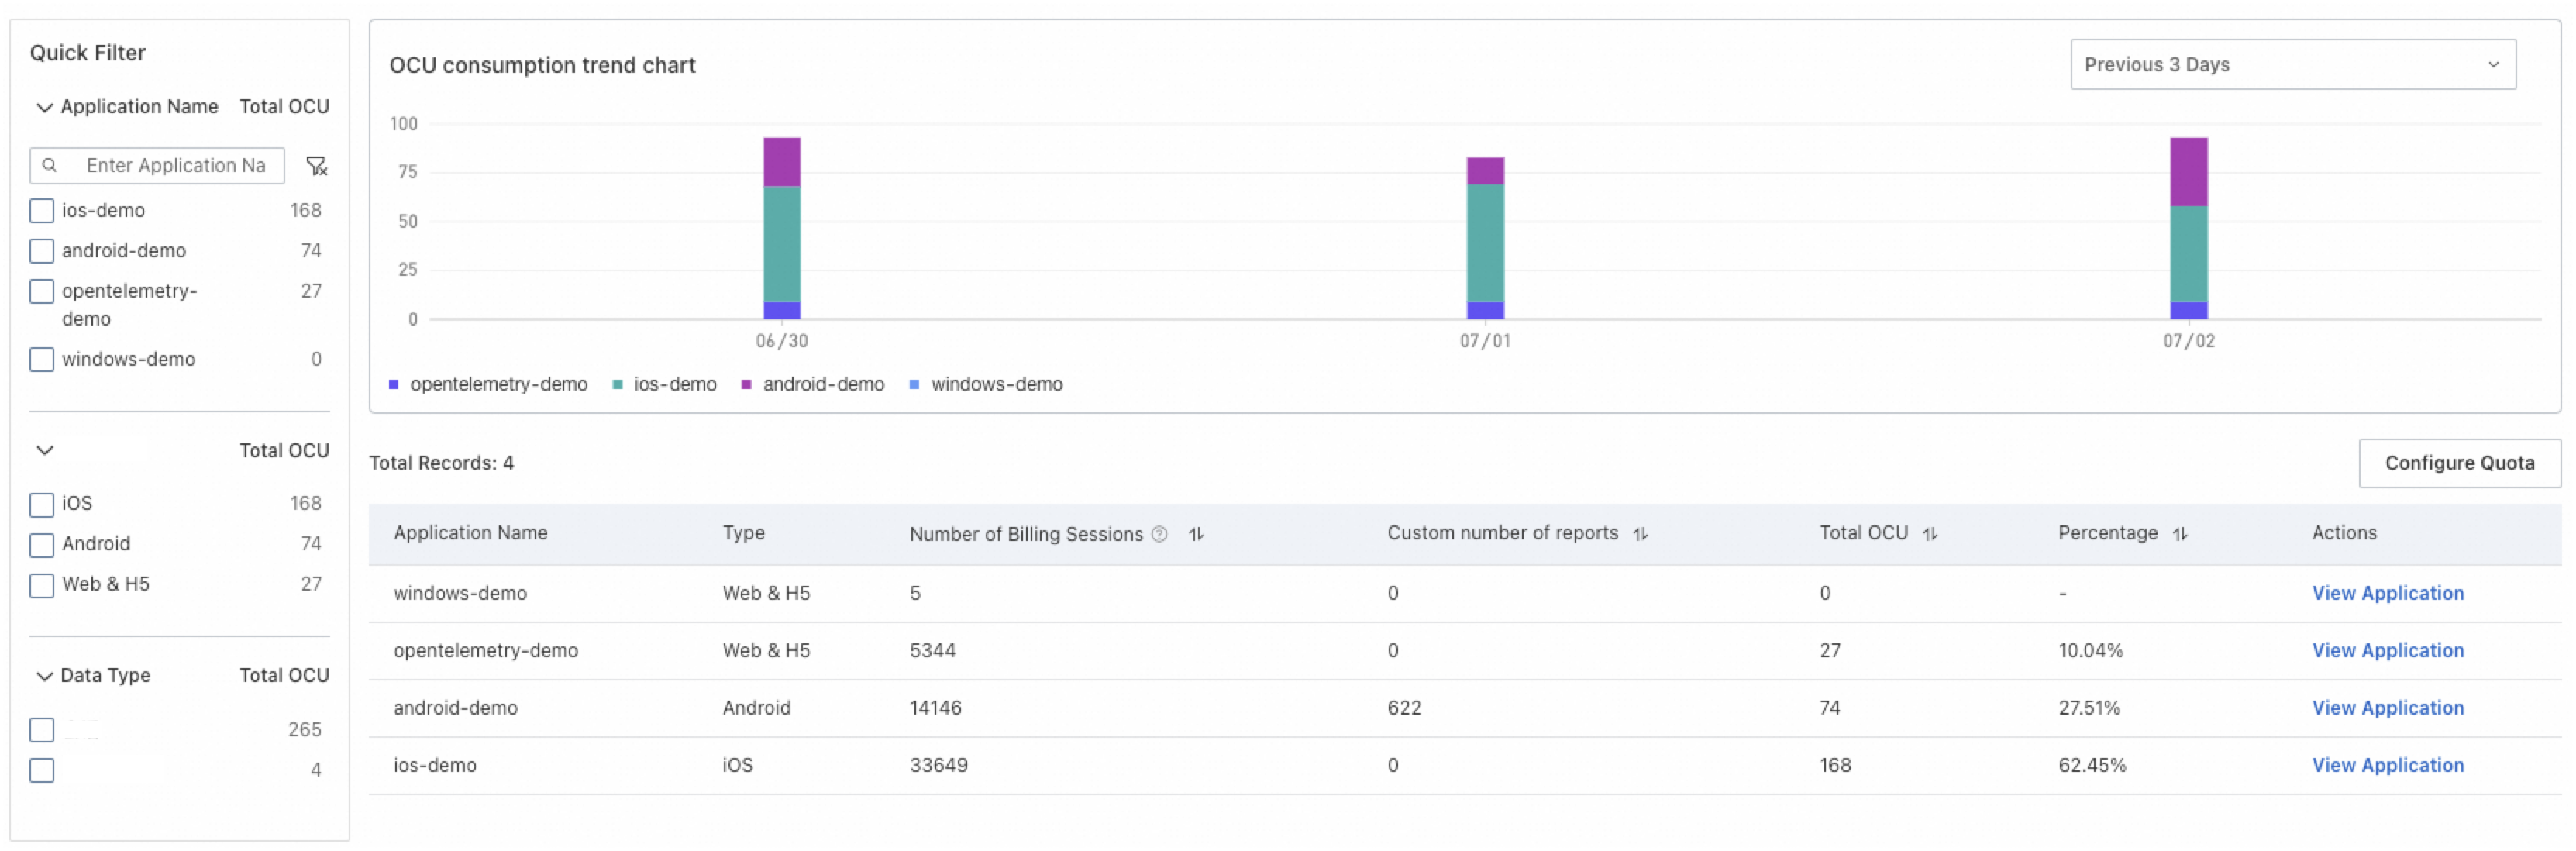
Task: Click the Billing Sessions help question icon
Action: (1159, 535)
